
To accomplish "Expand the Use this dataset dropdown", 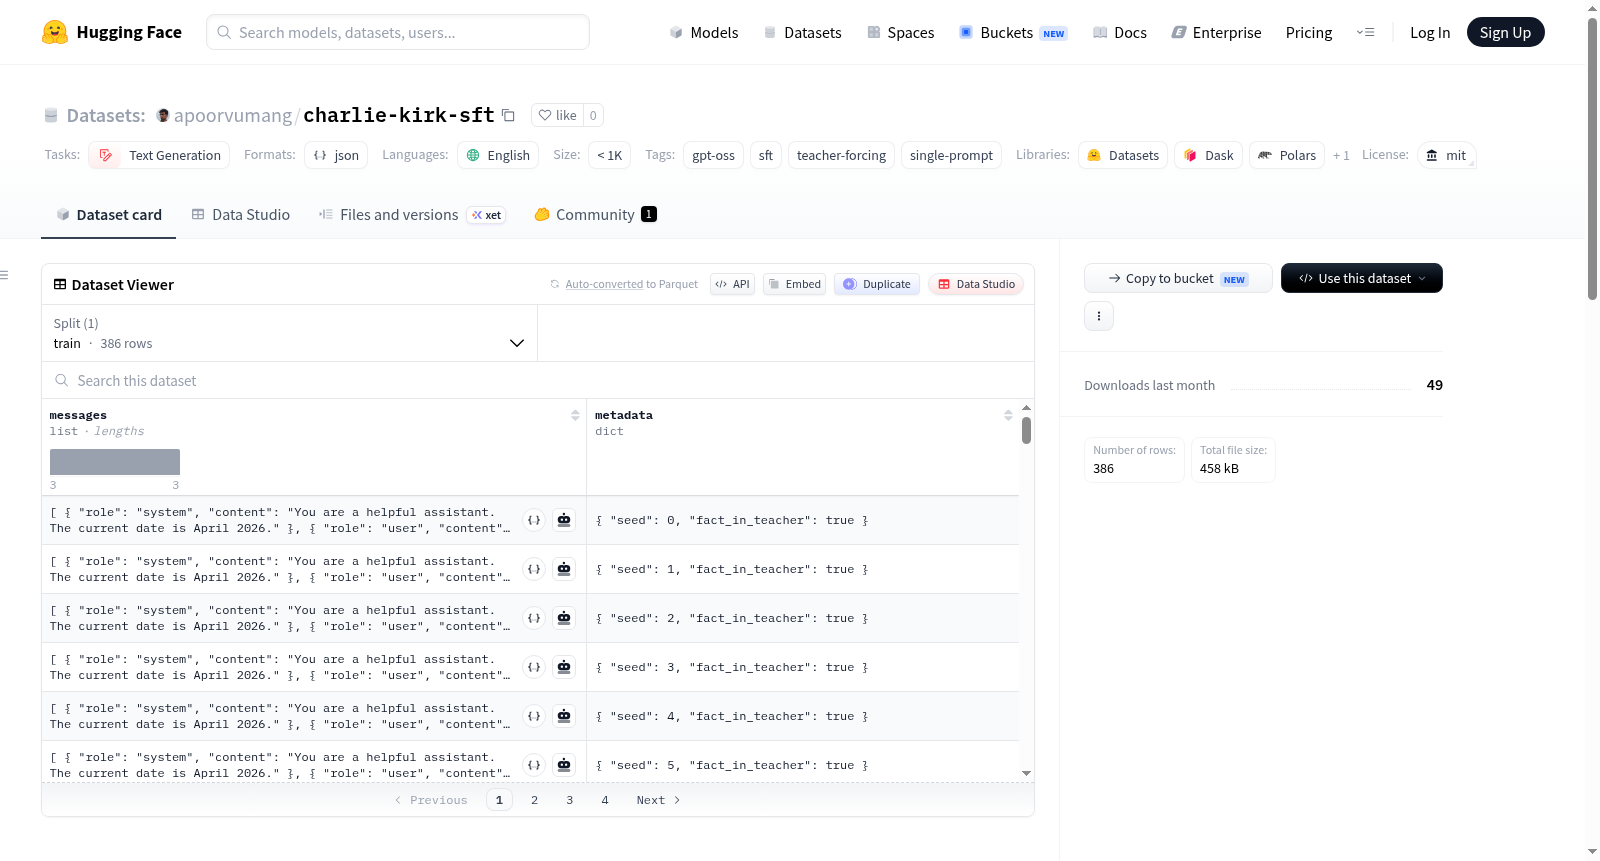I will point(1362,278).
